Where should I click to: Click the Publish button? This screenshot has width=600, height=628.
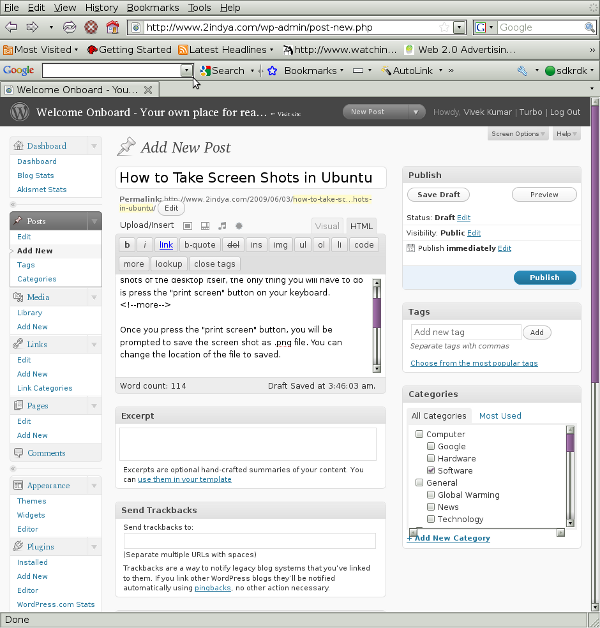(545, 278)
